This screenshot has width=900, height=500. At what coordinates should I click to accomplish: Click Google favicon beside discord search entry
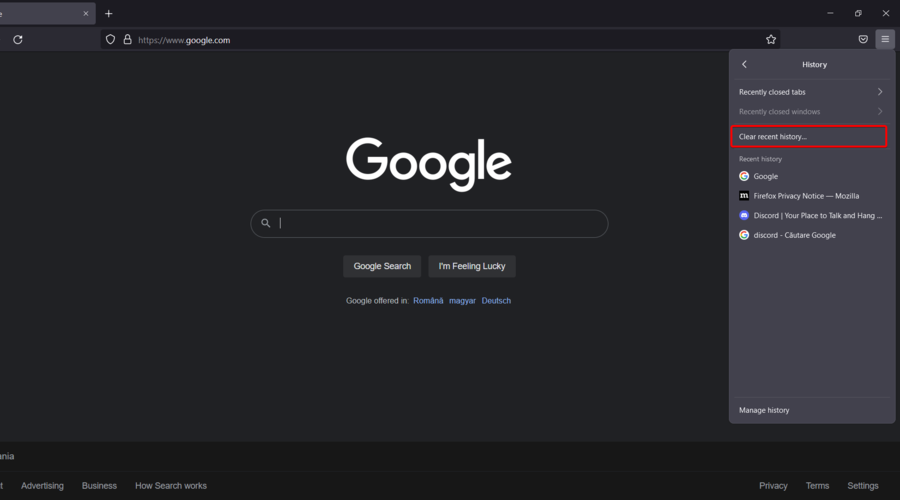(744, 235)
